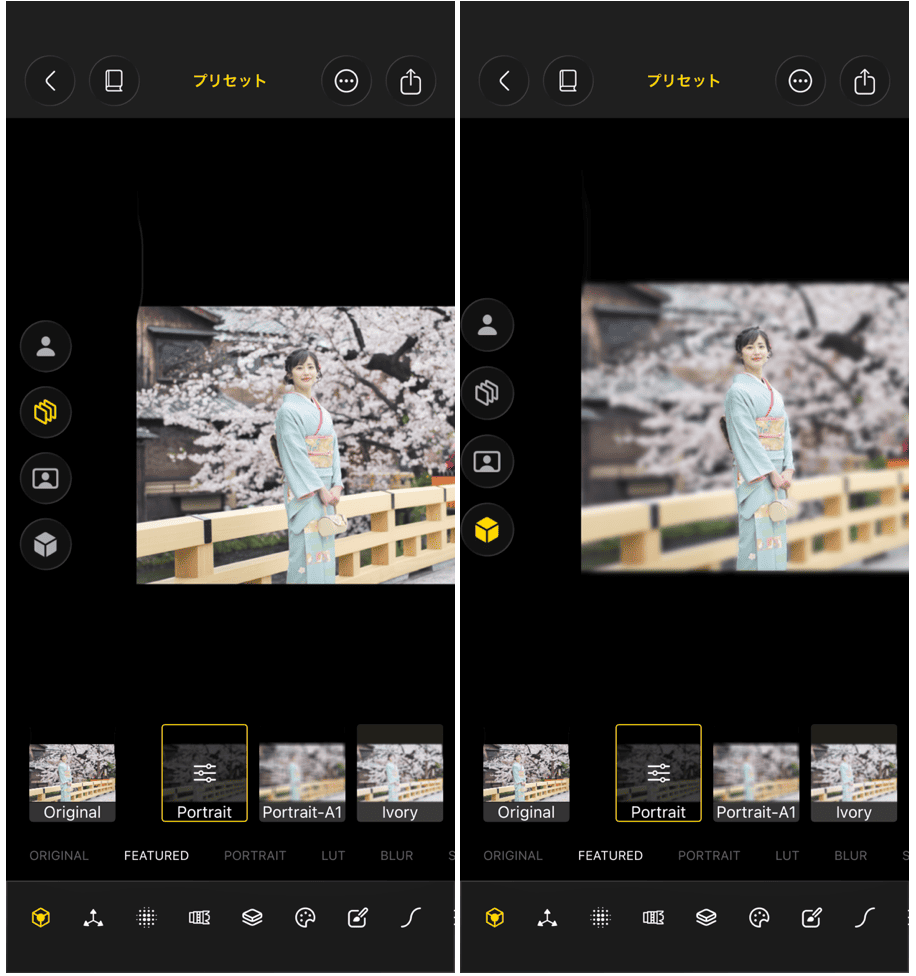Tap portrait frame icon on left screen

pos(45,478)
